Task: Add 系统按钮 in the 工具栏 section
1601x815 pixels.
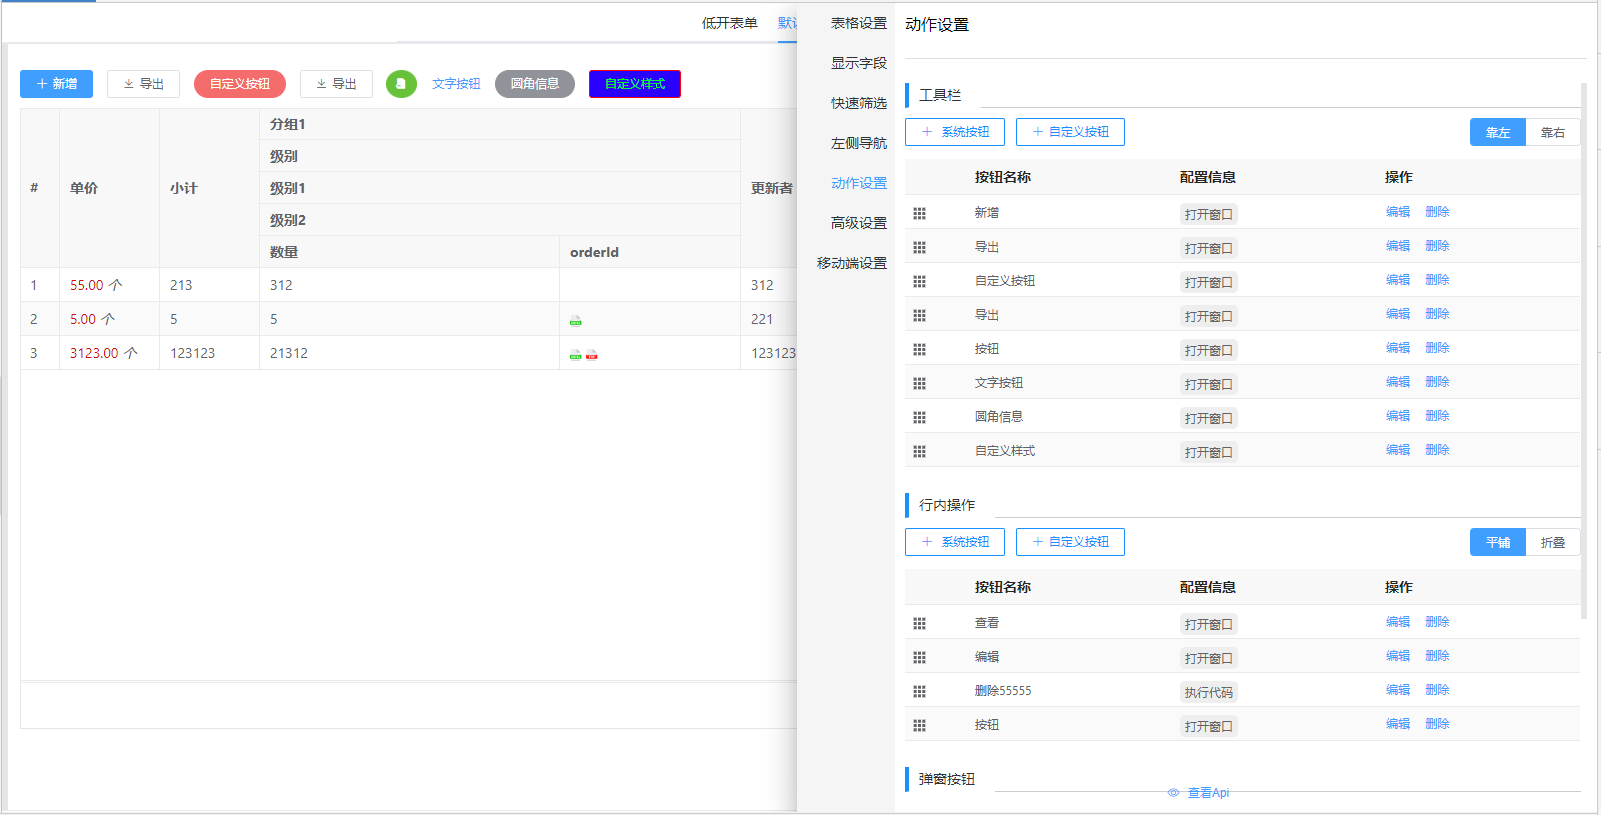Action: pos(955,132)
